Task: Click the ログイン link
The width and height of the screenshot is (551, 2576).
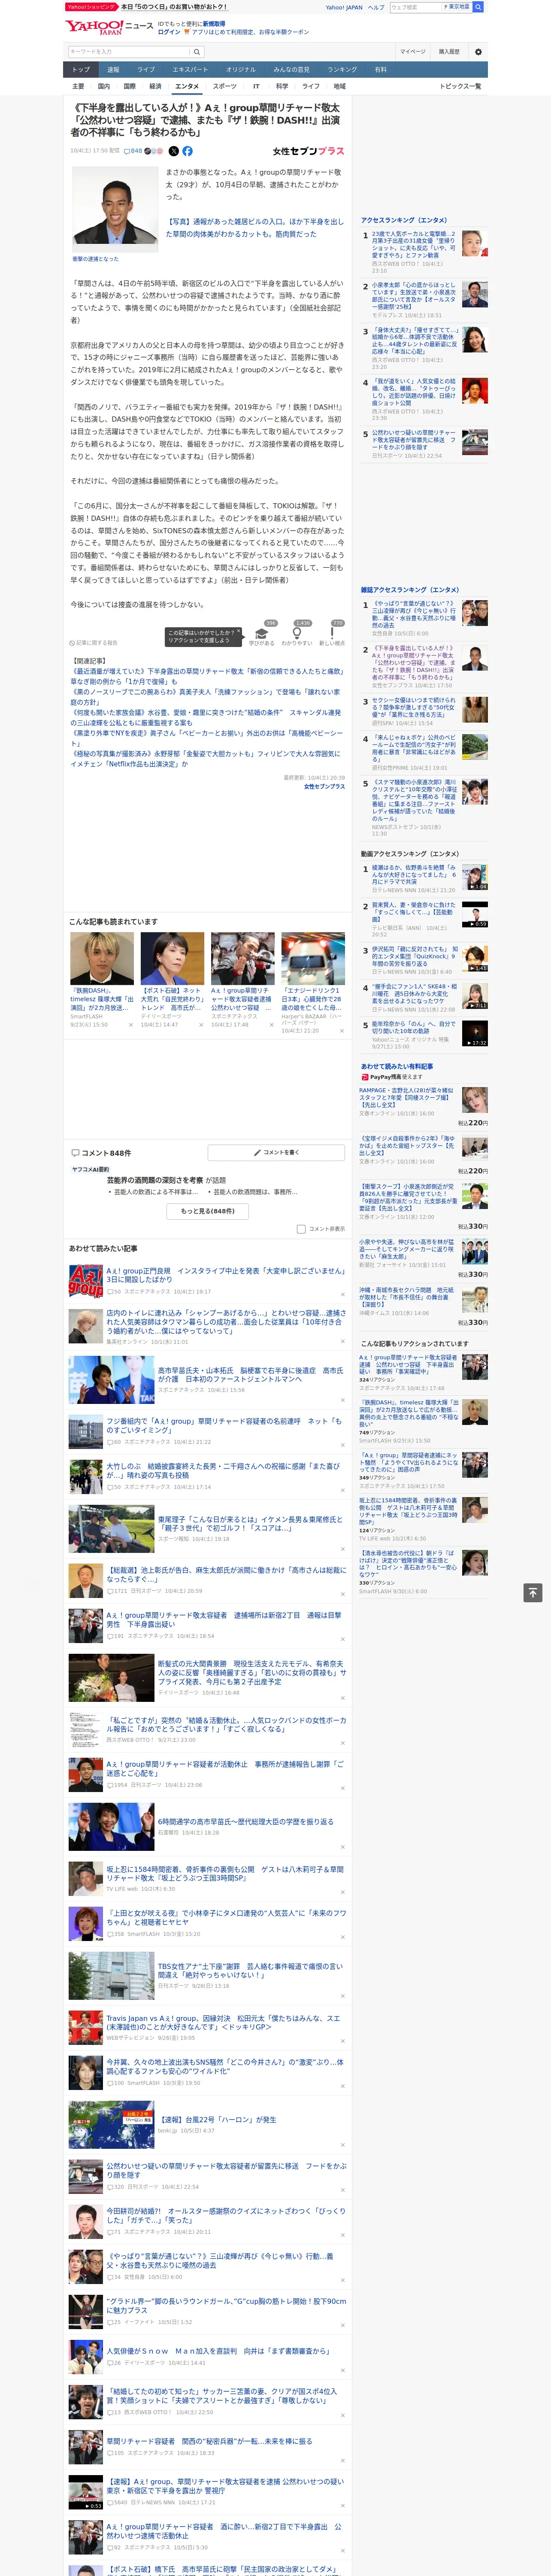Action: click(x=169, y=32)
